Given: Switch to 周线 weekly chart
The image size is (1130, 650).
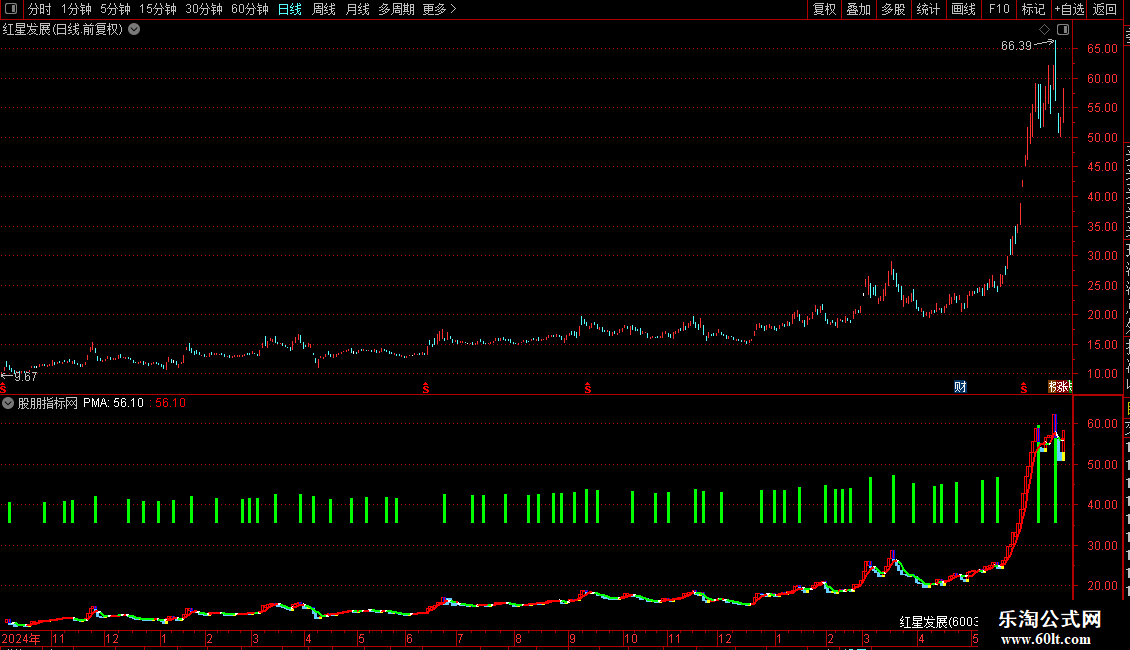Looking at the screenshot, I should (x=324, y=9).
